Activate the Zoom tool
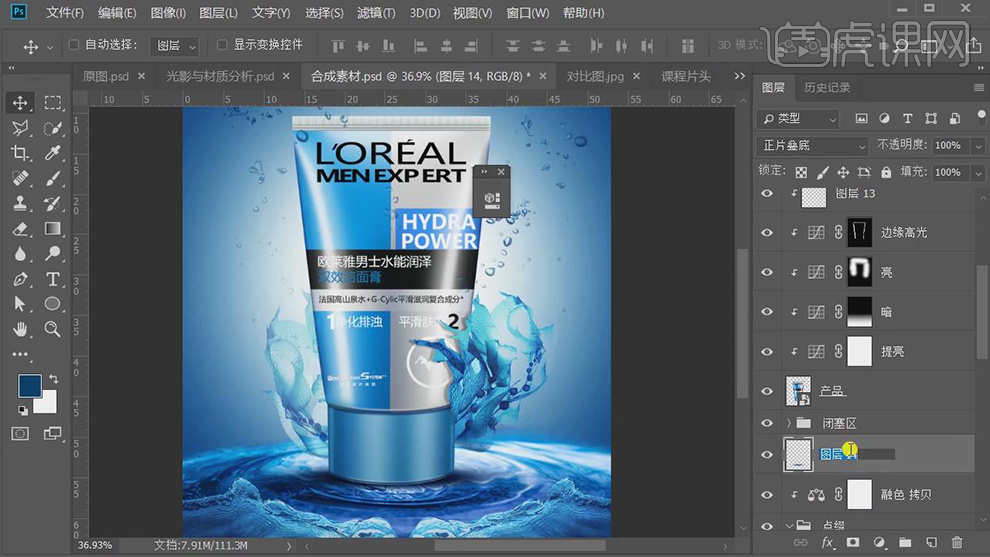Viewport: 990px width, 557px height. click(53, 329)
